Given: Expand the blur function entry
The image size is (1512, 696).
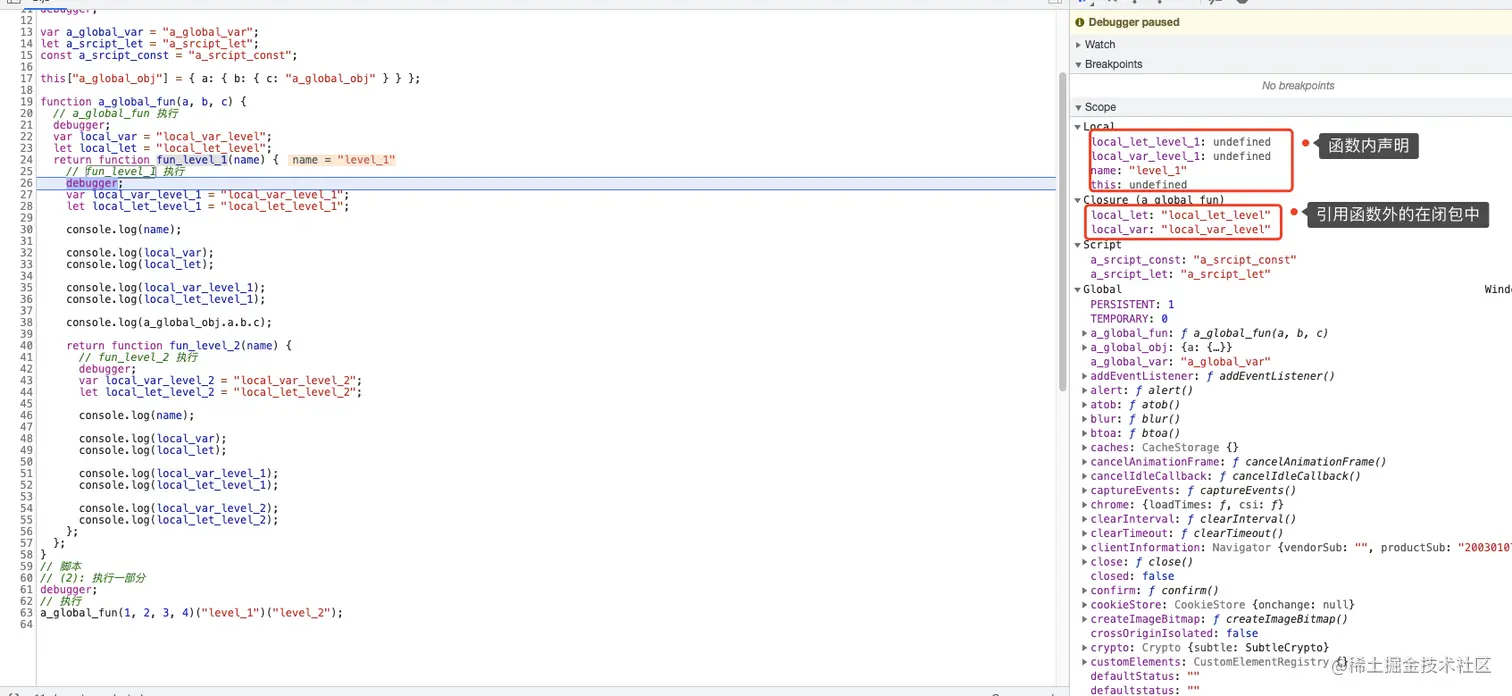Looking at the screenshot, I should pos(1086,419).
